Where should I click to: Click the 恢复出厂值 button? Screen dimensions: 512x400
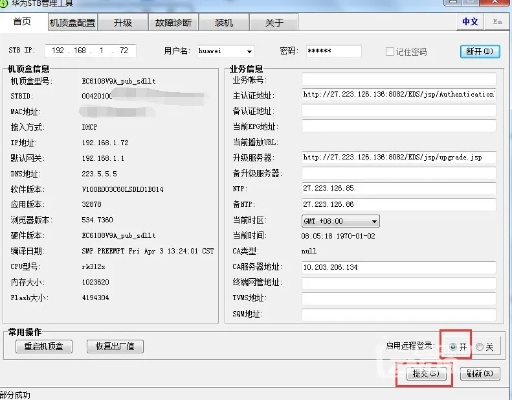(115, 346)
